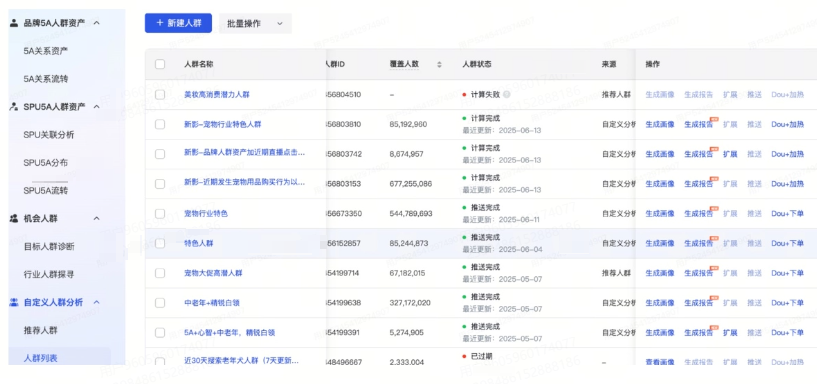Open the 5A+心智+中老年，精锐白领 link
Image resolution: width=817 pixels, height=384 pixels.
(229, 332)
